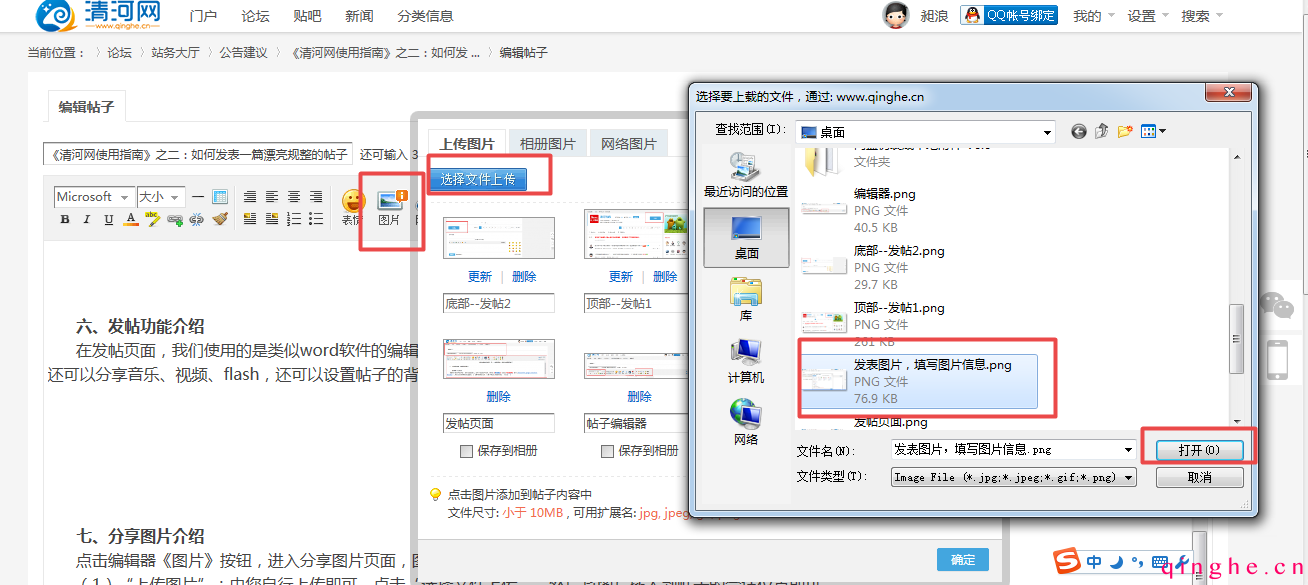Click 确定 in the image upload panel

[963, 559]
